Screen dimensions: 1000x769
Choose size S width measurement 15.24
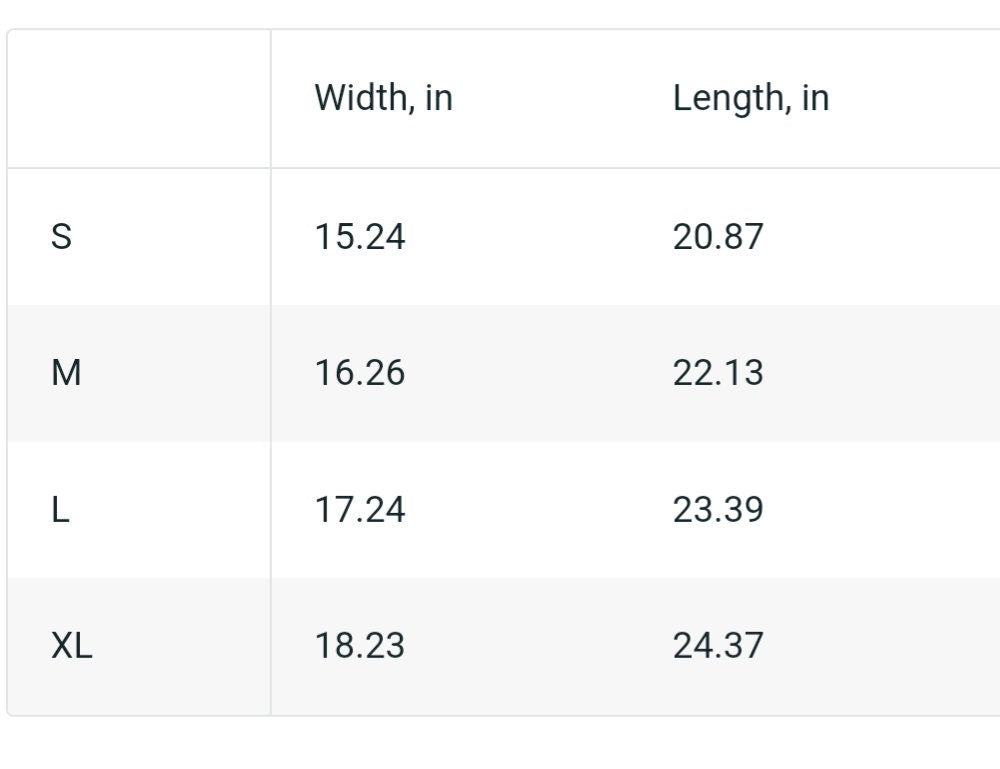360,237
